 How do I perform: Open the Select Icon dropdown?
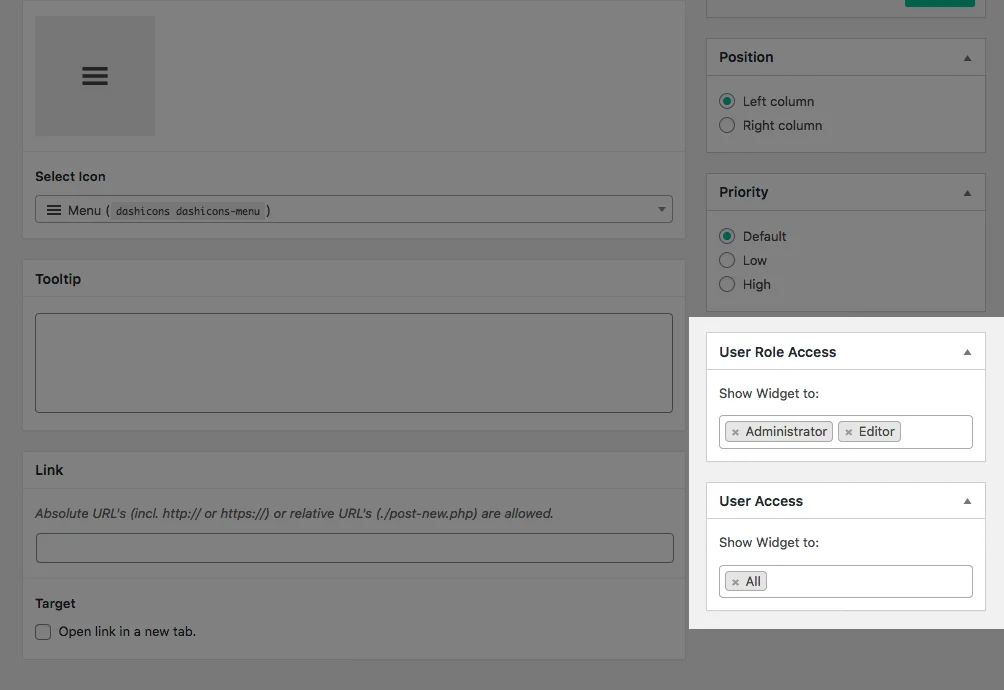pyautogui.click(x=660, y=209)
